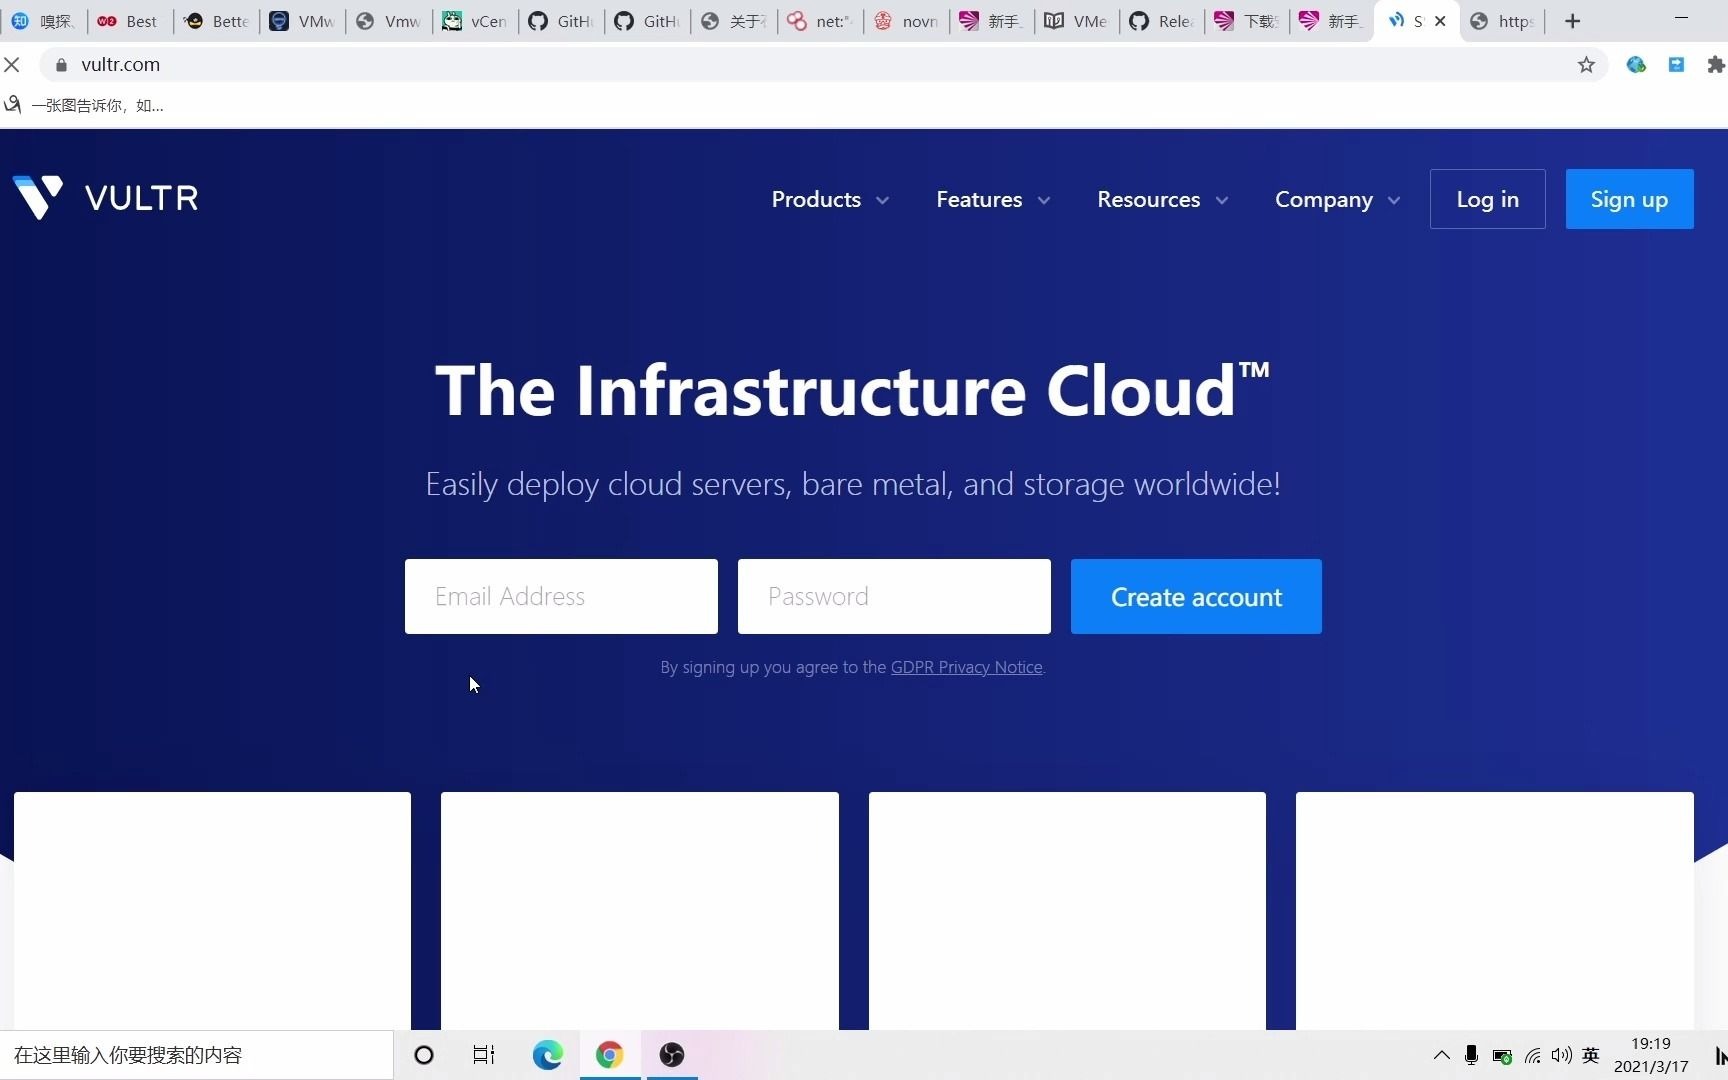
Task: Open the Extensions puzzle icon
Action: [x=1715, y=65]
